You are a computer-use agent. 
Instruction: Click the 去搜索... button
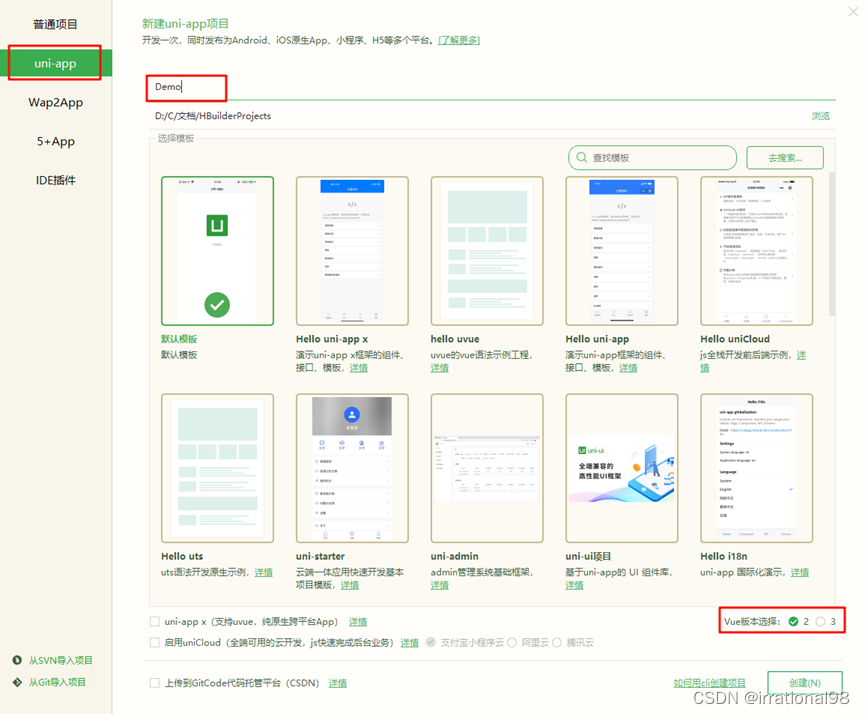click(785, 158)
